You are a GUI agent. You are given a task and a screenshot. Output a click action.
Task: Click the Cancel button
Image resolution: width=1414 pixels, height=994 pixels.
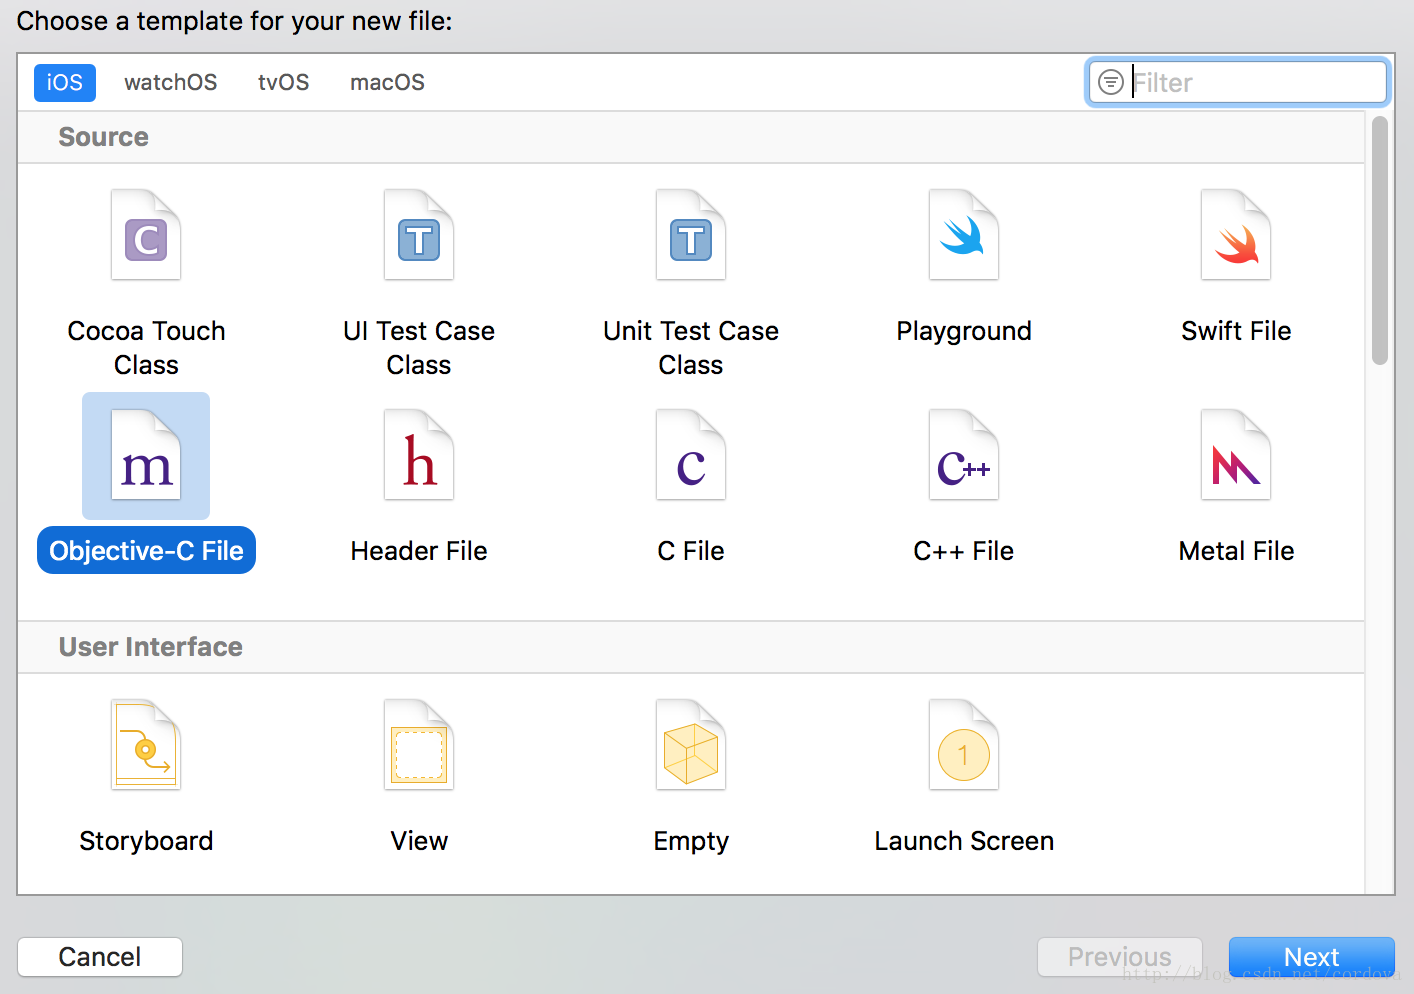100,957
